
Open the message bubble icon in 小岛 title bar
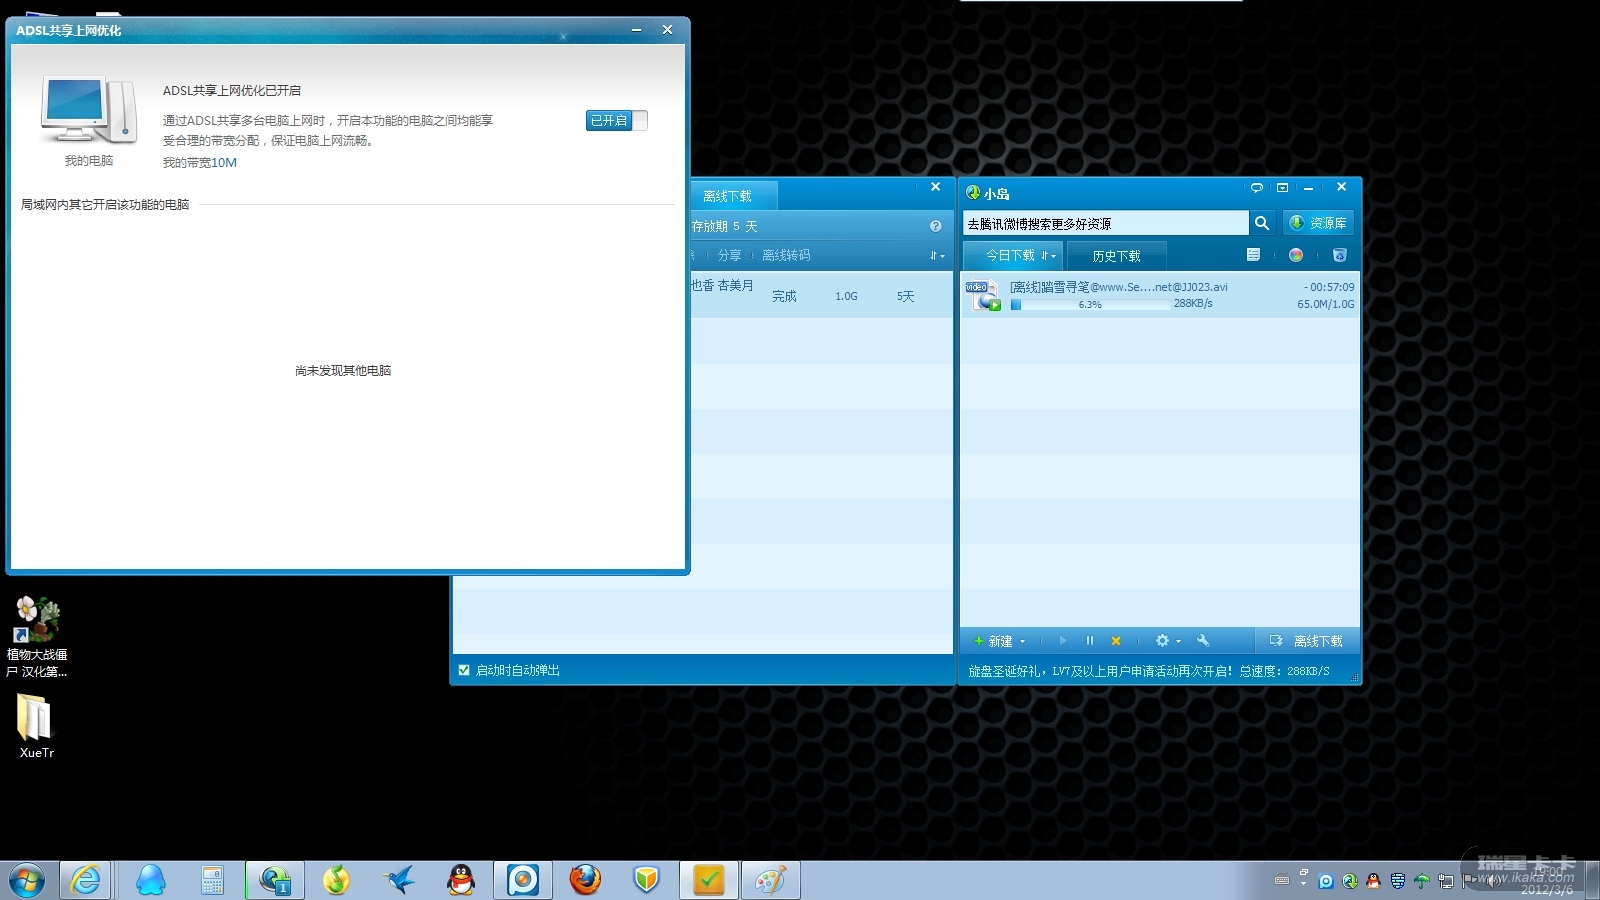tap(1257, 187)
